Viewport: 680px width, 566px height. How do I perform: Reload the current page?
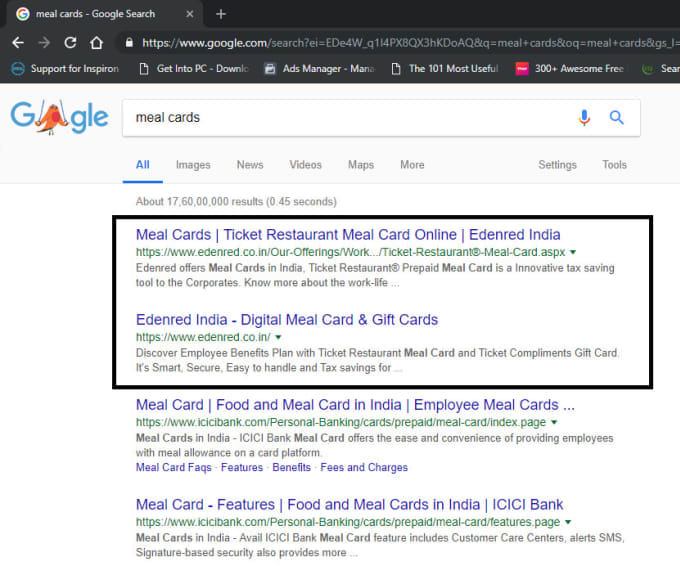coord(70,43)
